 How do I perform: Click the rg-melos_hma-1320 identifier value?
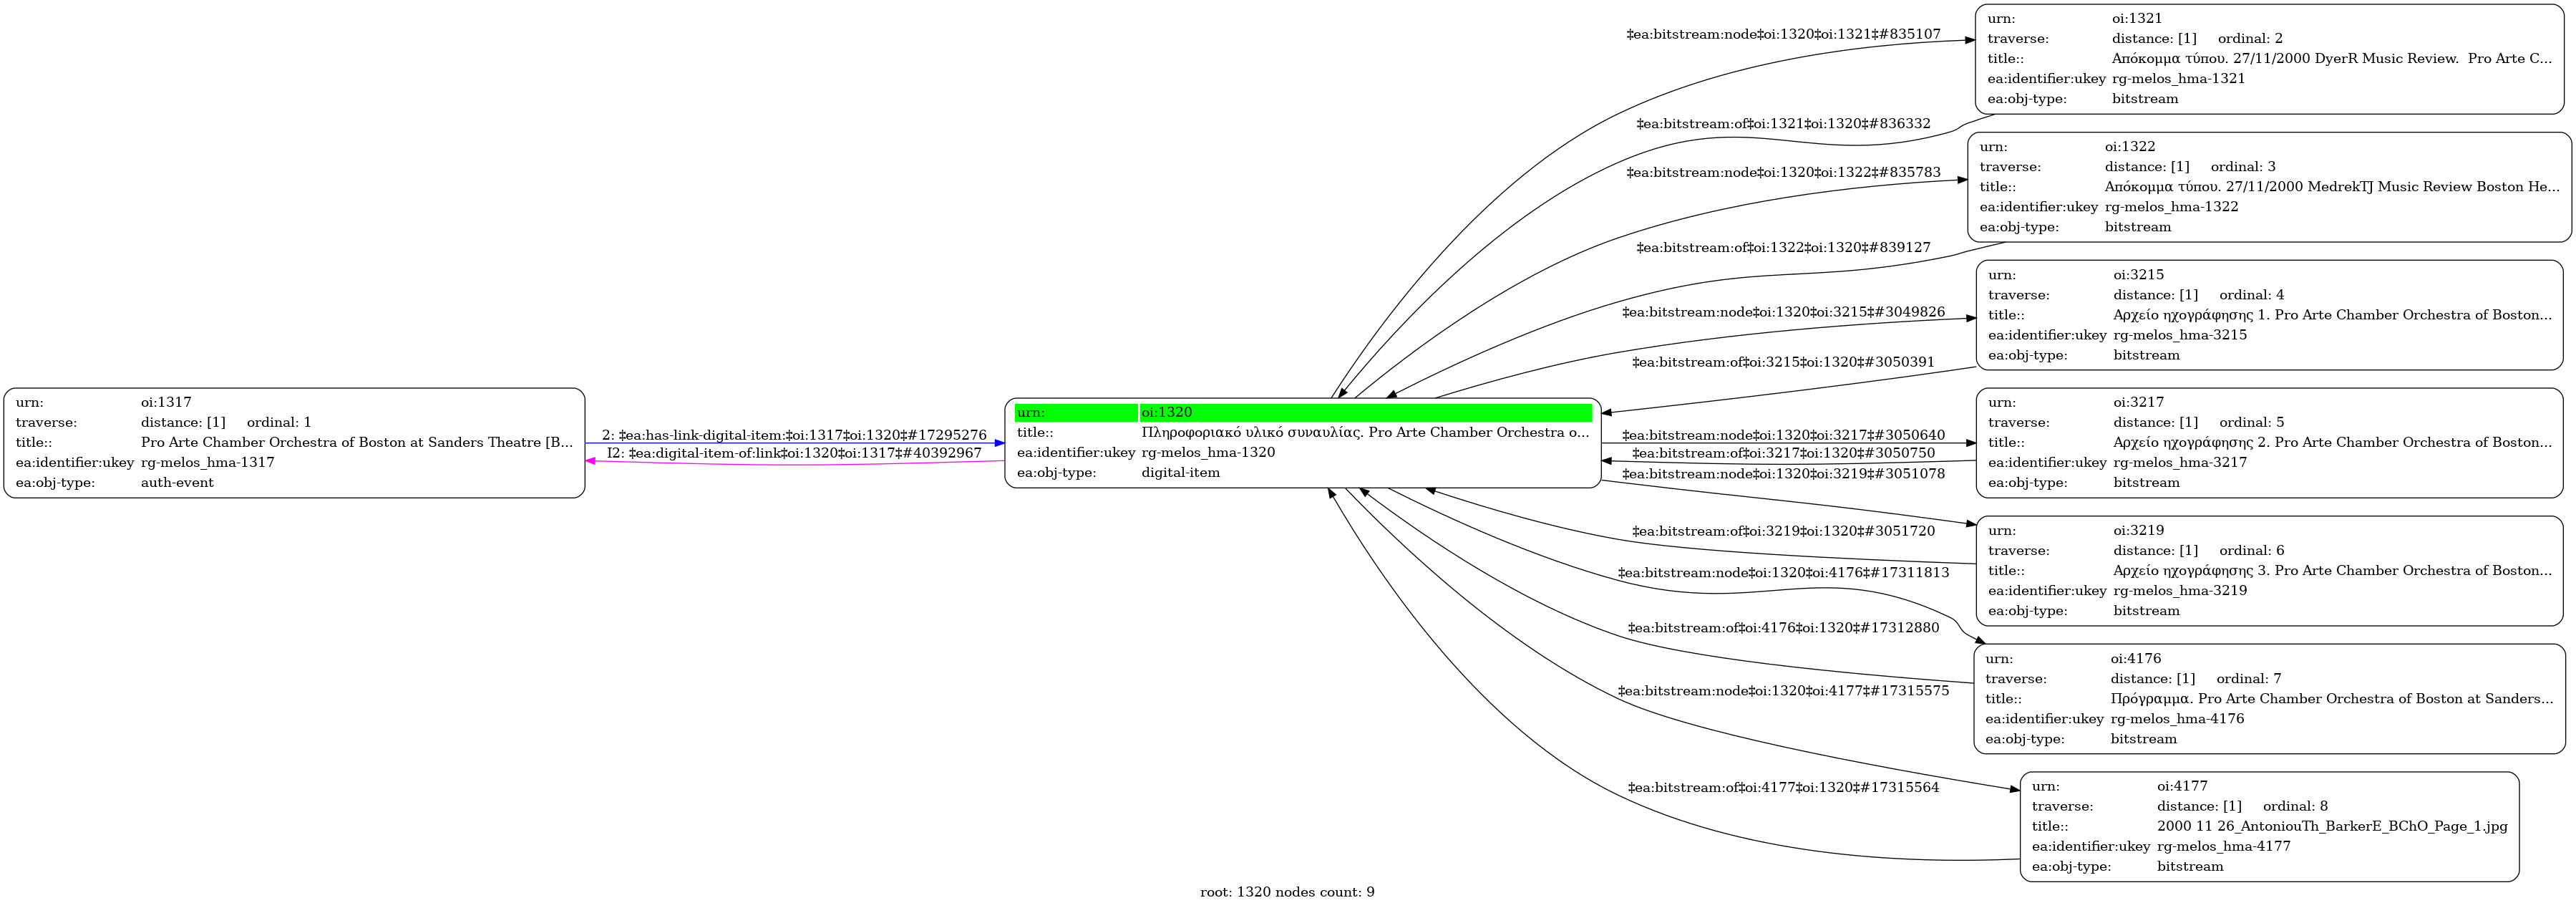tap(1208, 452)
